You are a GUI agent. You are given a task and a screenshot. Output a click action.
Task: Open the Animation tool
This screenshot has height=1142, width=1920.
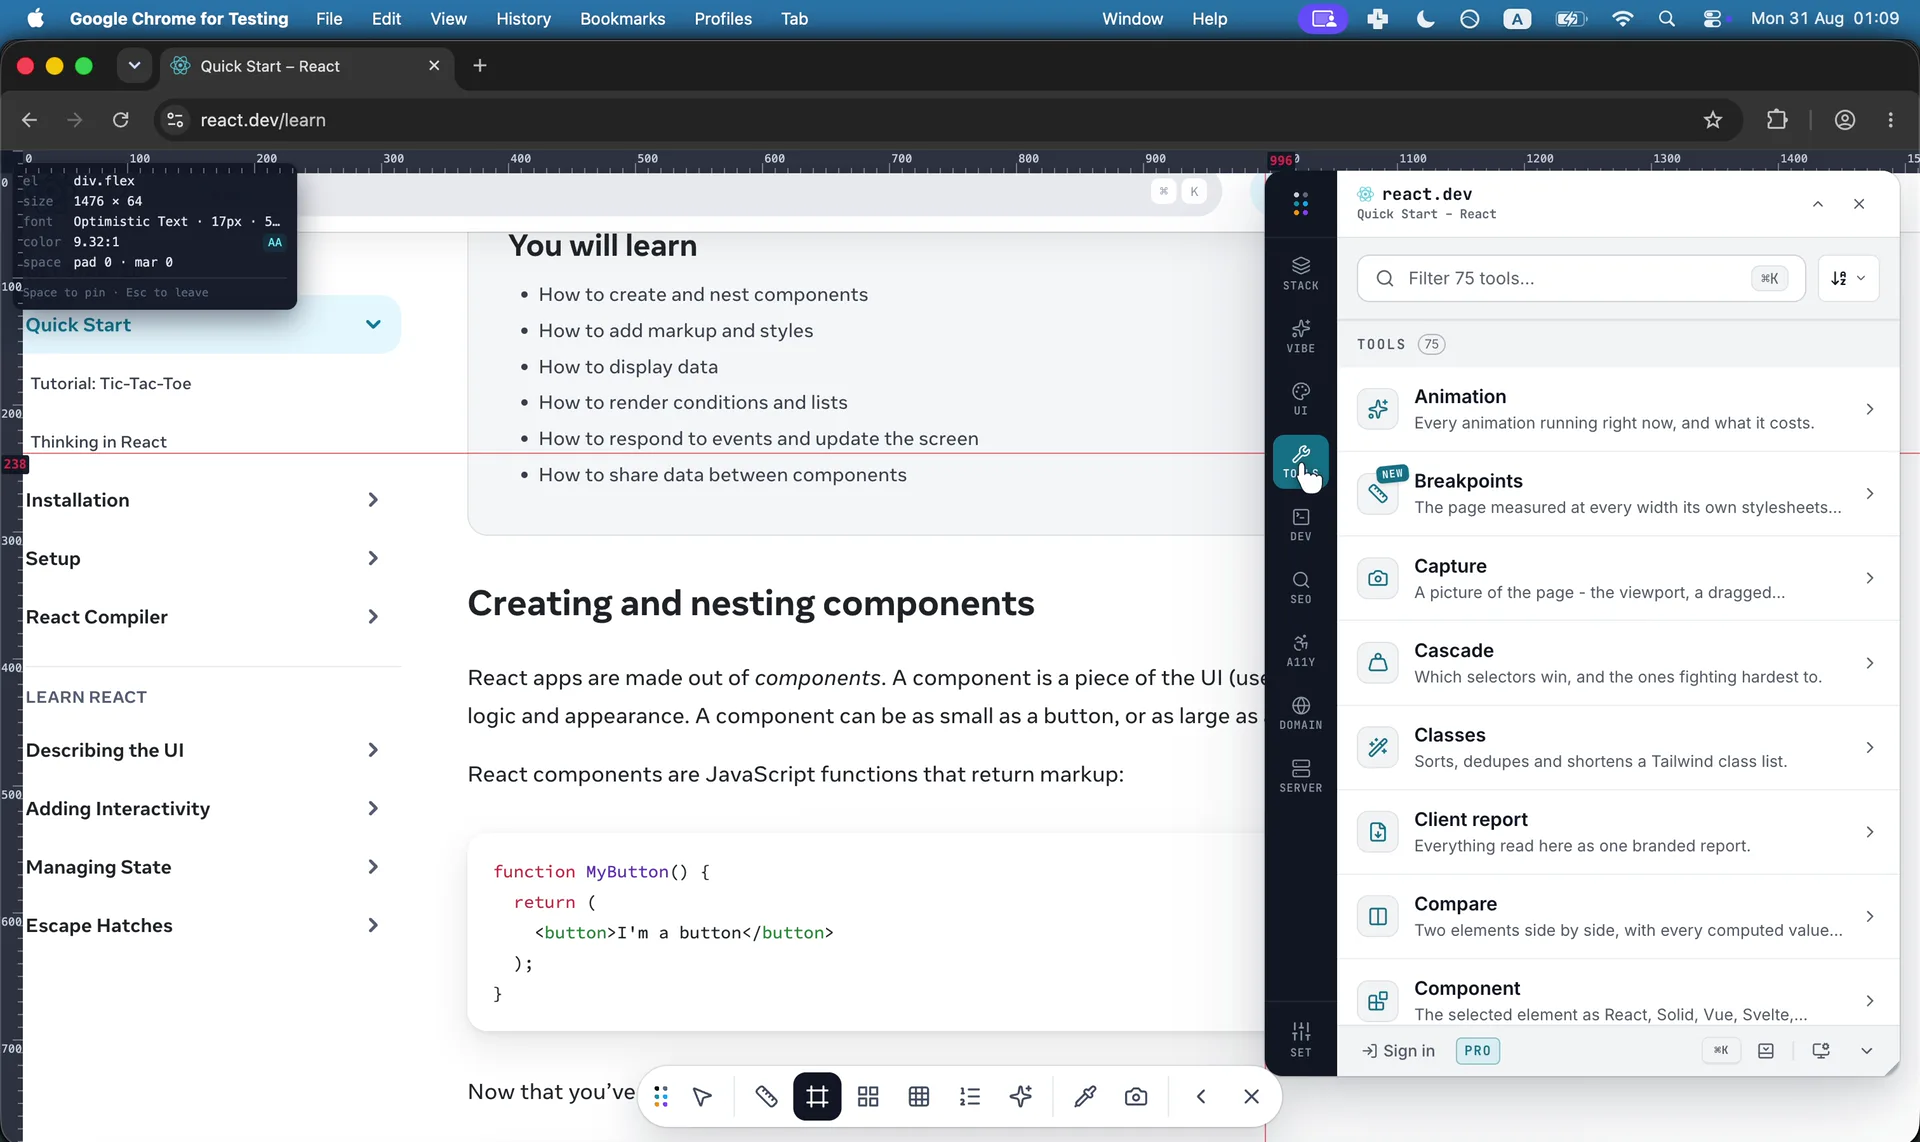click(1617, 409)
